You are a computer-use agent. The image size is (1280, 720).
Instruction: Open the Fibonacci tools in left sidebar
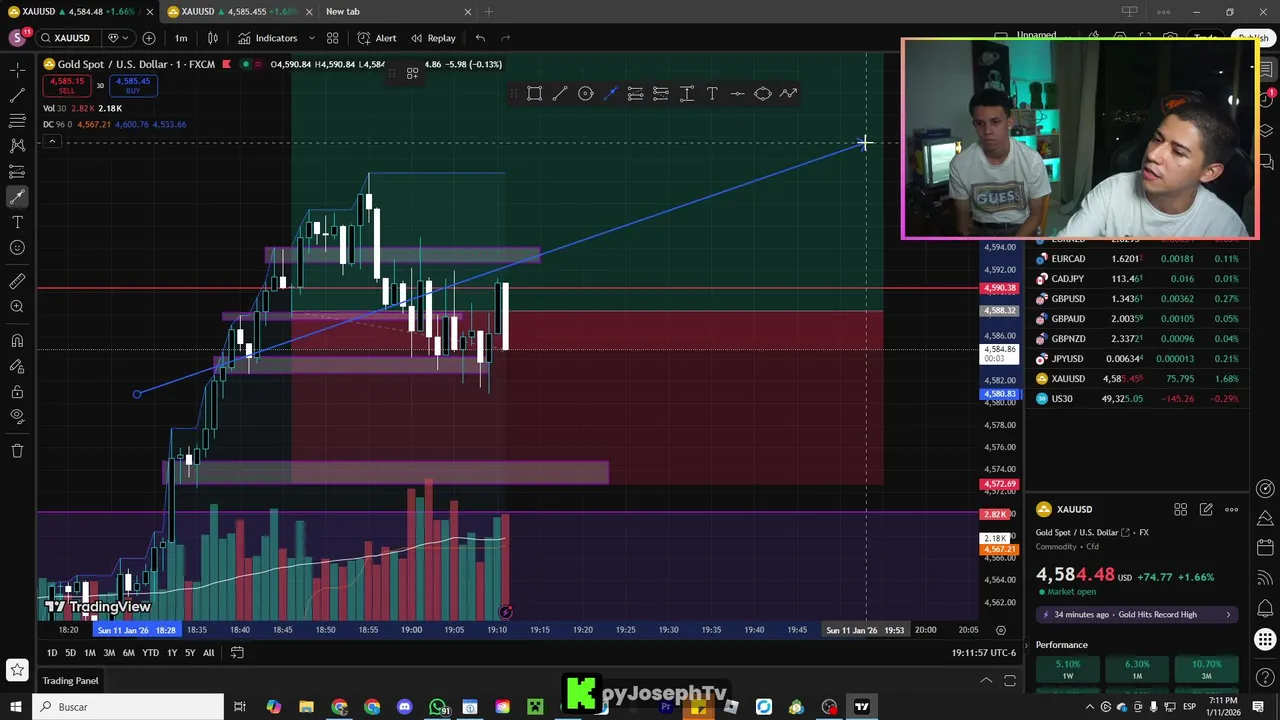tap(17, 120)
